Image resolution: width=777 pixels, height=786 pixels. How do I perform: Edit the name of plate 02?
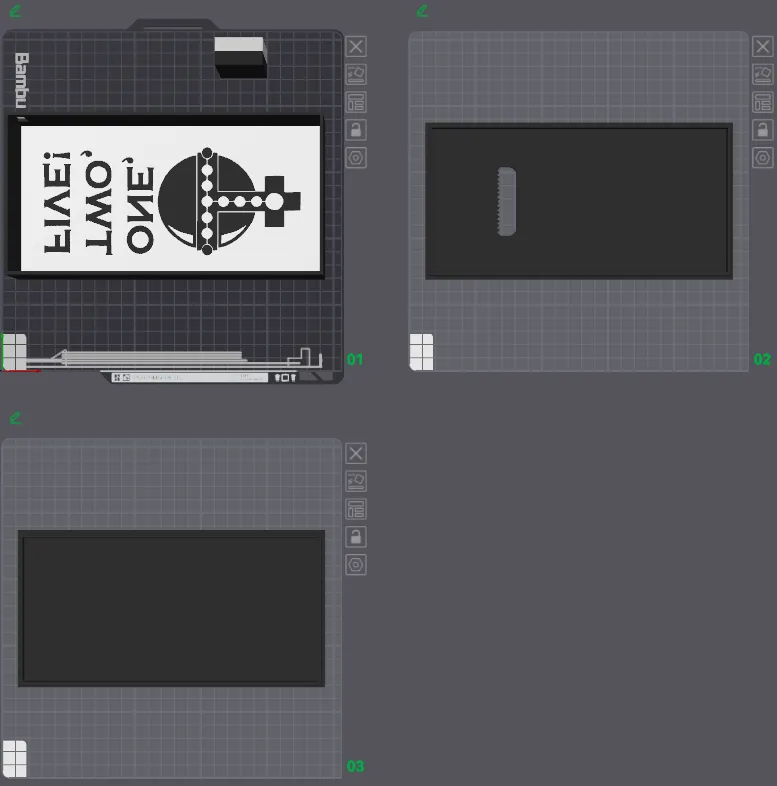[422, 11]
